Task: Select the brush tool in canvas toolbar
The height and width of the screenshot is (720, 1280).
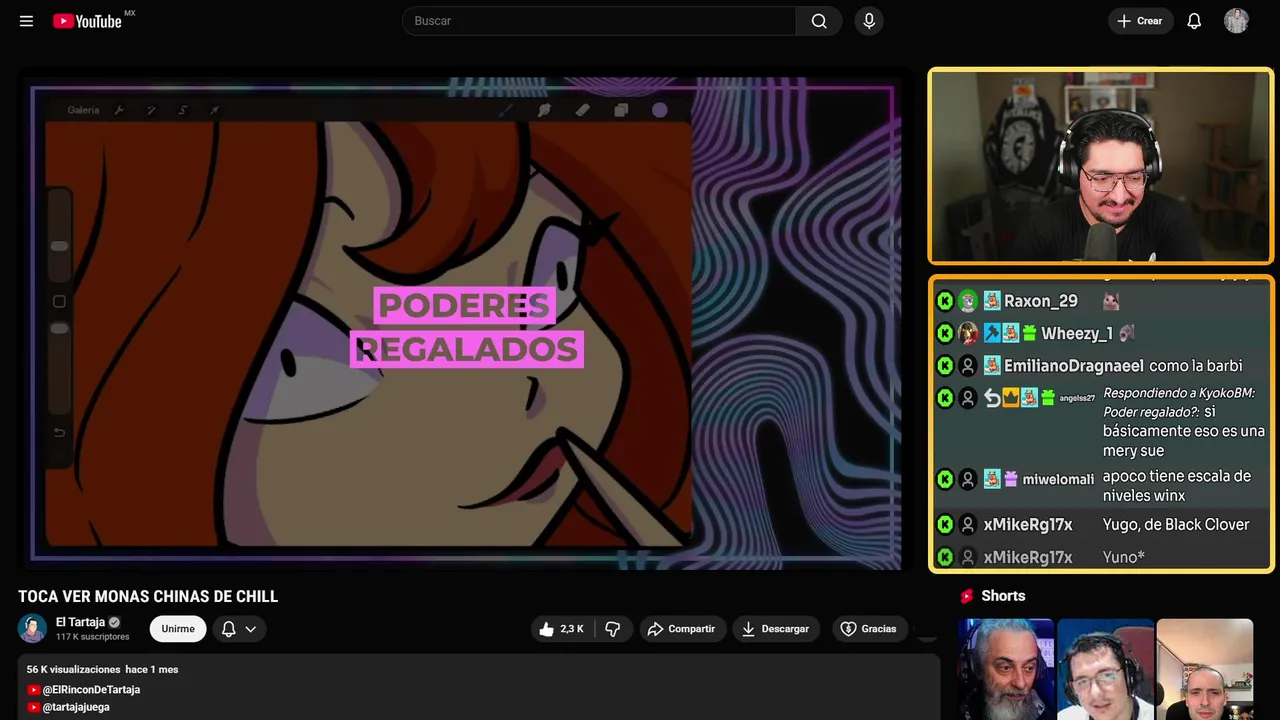Action: [506, 110]
